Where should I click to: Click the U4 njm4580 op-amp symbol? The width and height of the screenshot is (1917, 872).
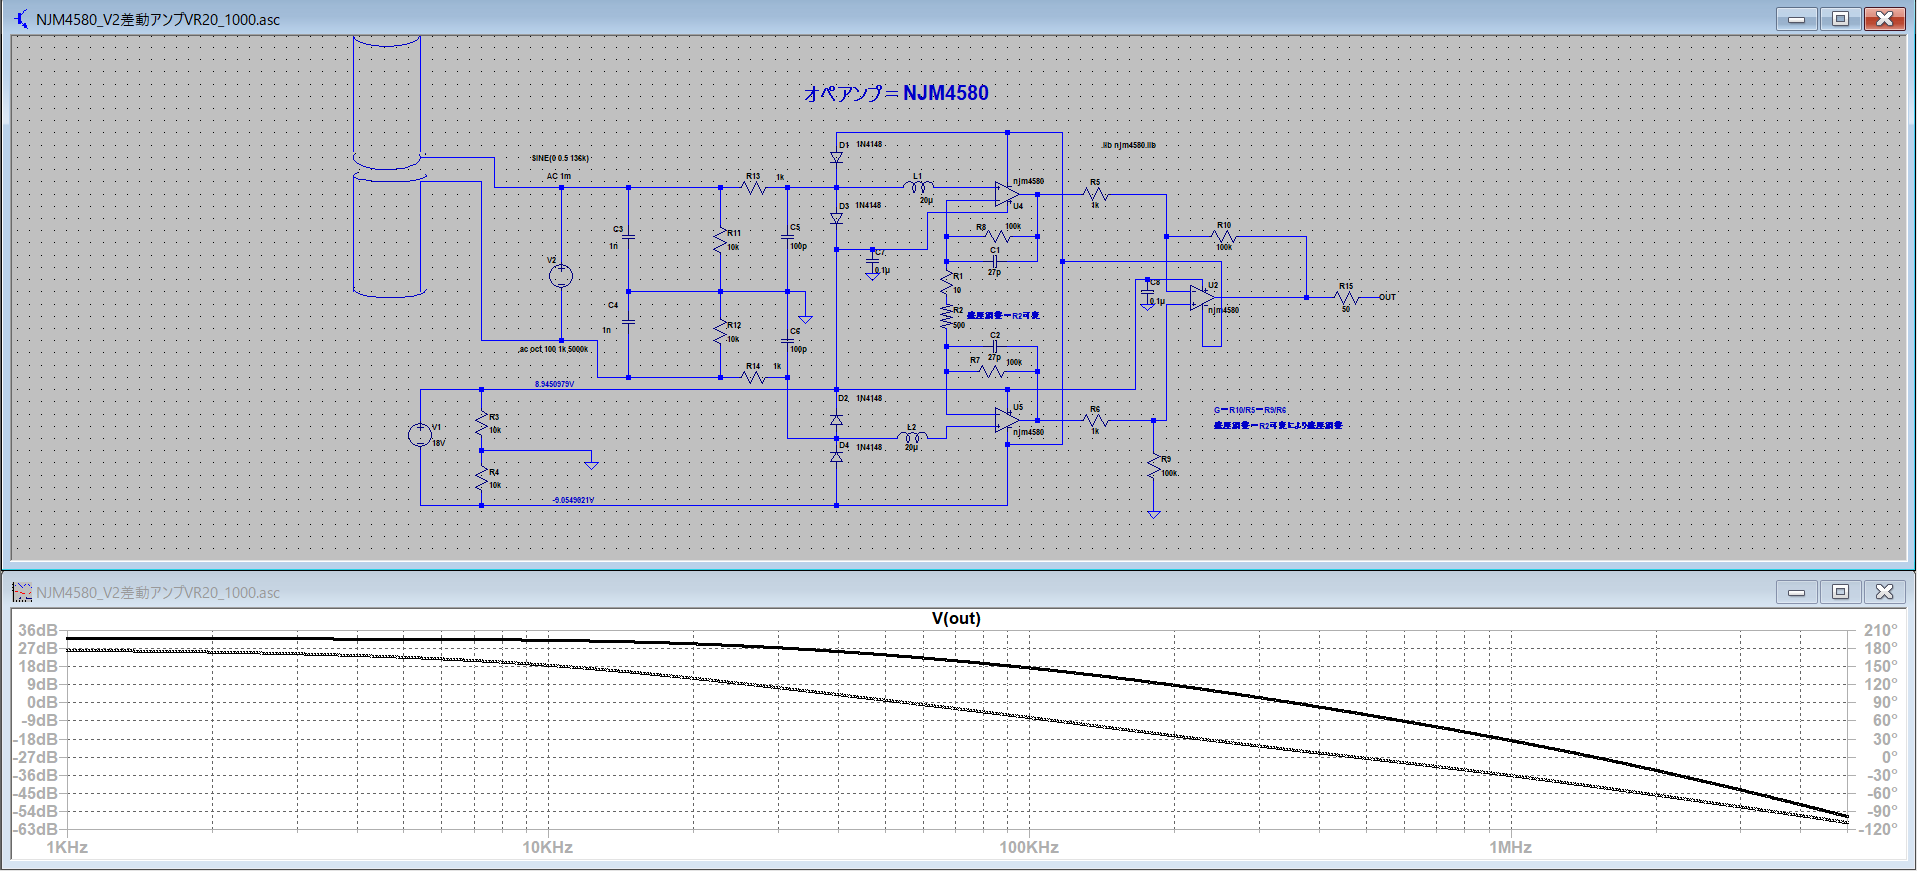click(x=1006, y=194)
